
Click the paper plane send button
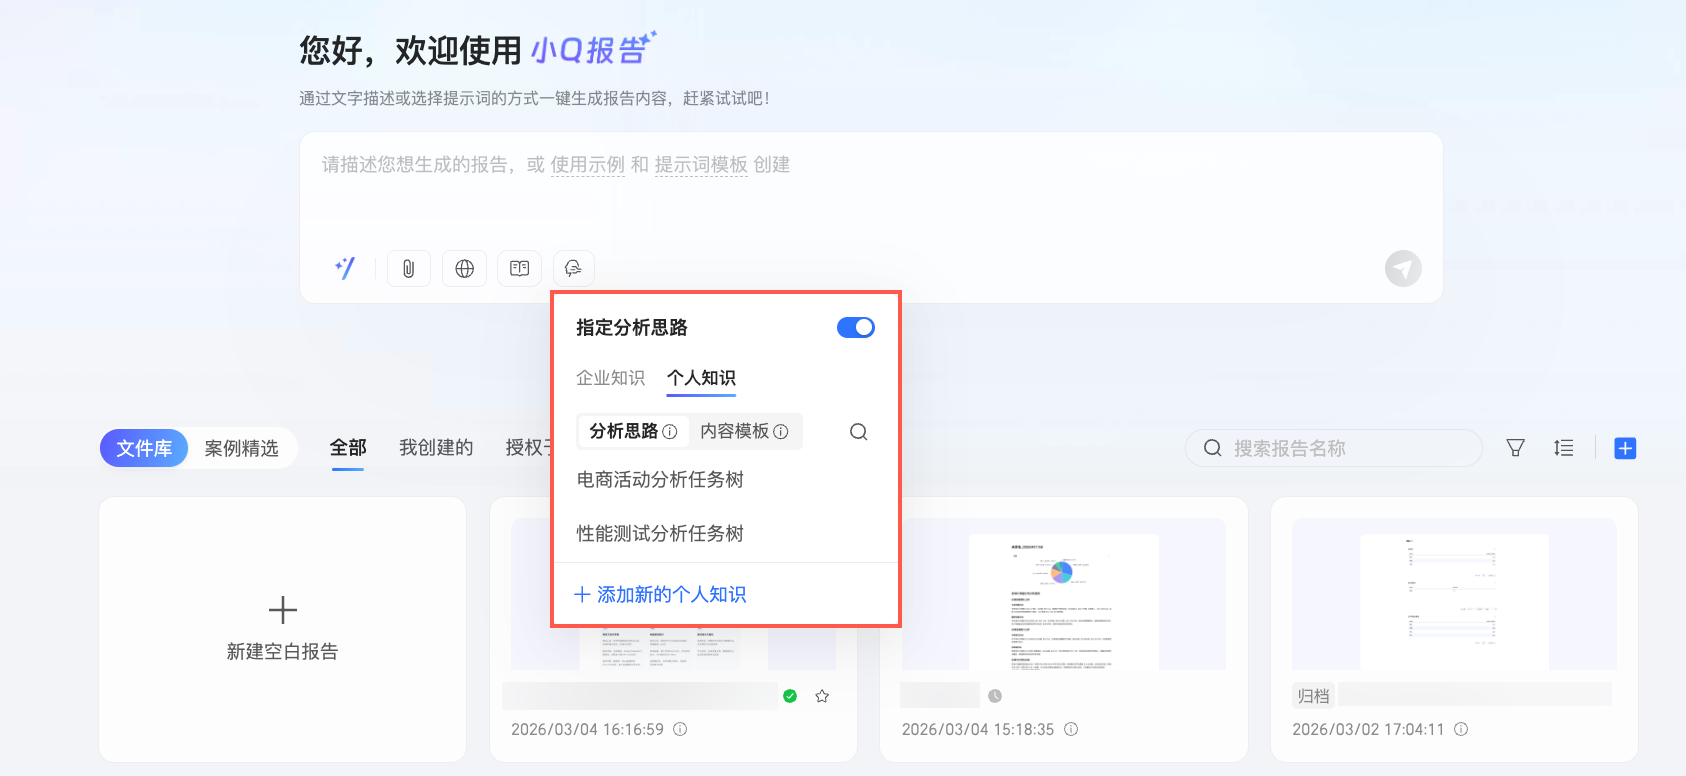(x=1403, y=268)
